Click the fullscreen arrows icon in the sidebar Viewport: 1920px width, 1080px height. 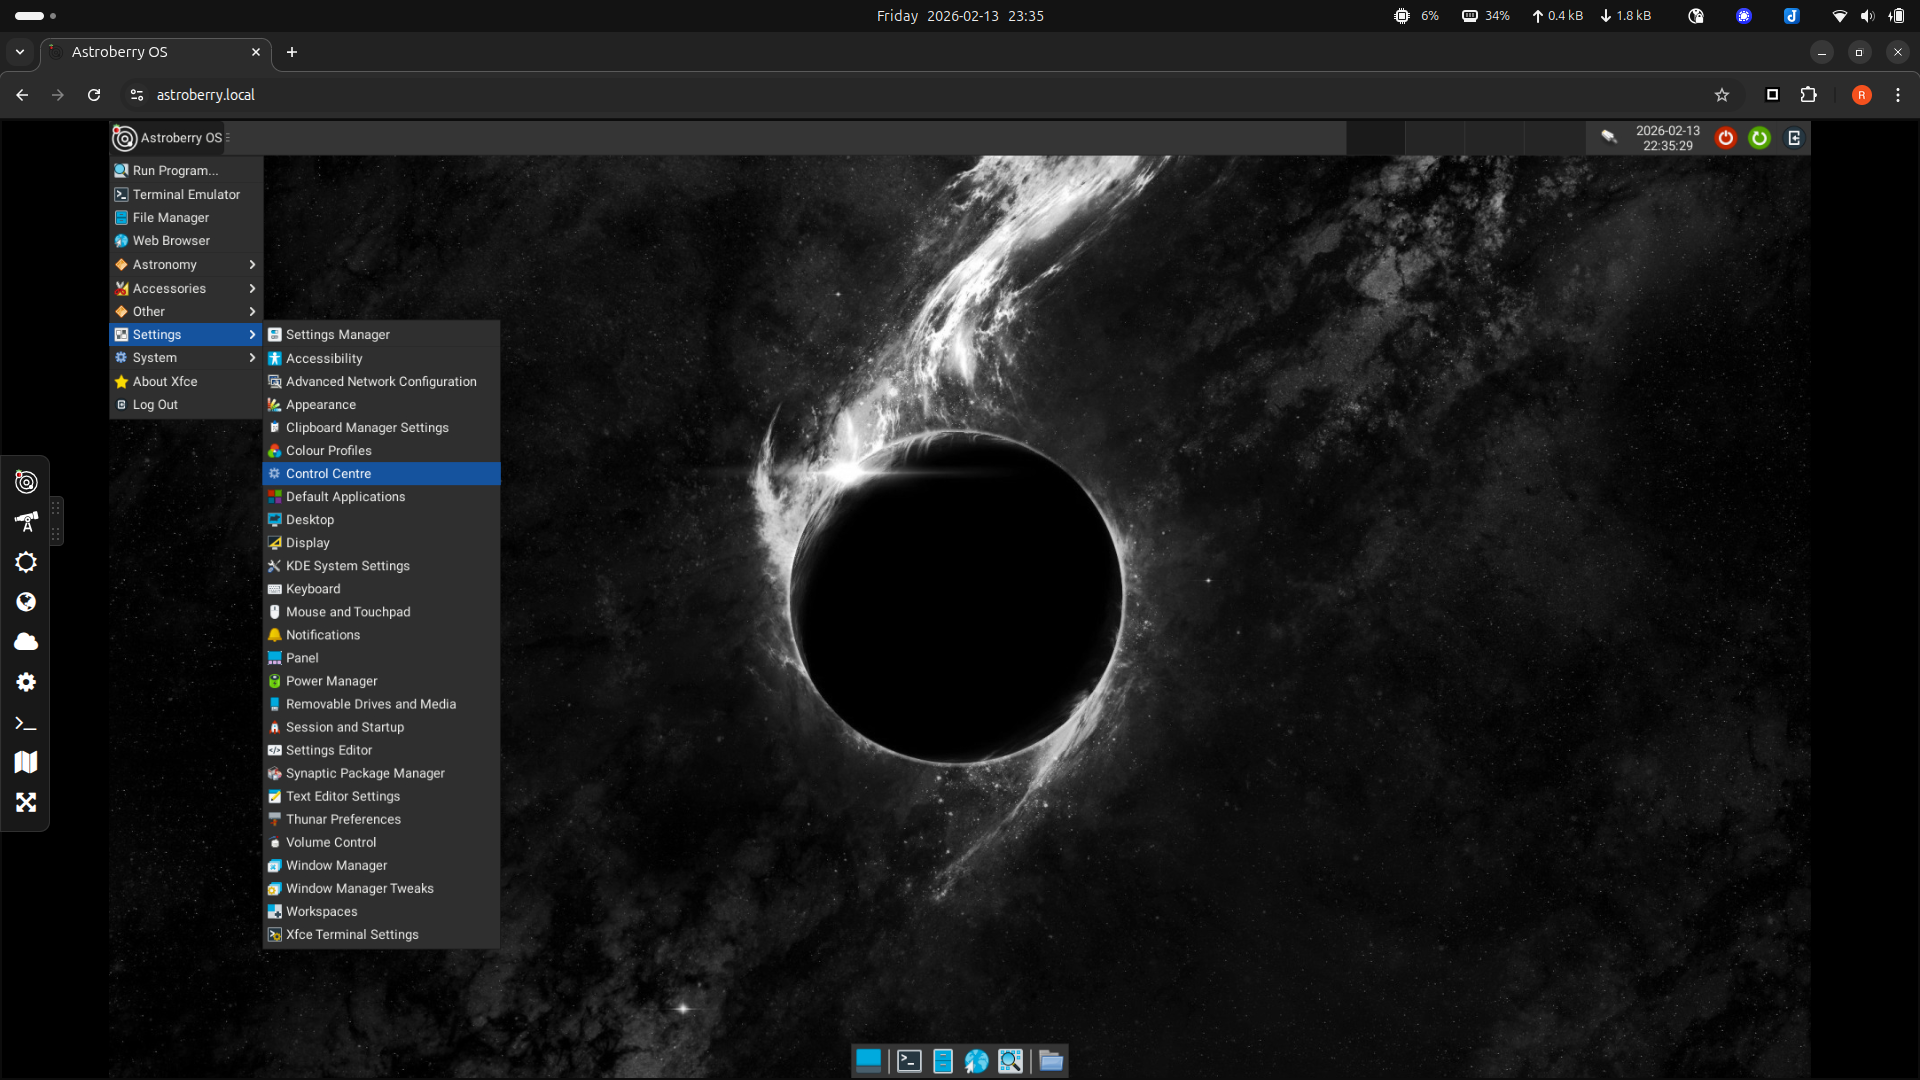(26, 802)
